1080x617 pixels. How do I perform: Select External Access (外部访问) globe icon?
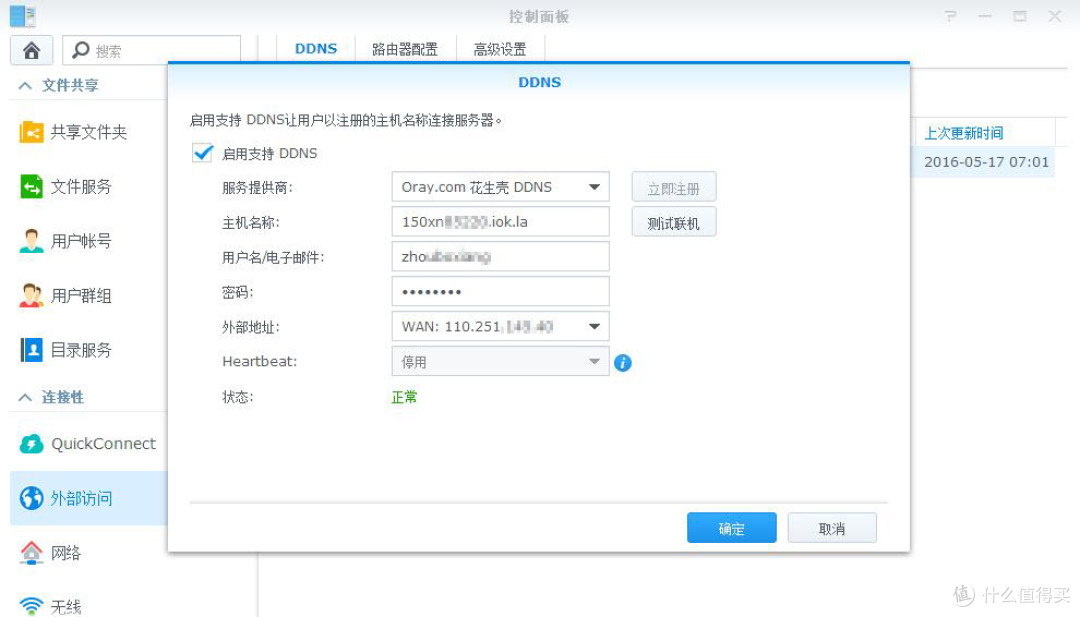tap(31, 498)
